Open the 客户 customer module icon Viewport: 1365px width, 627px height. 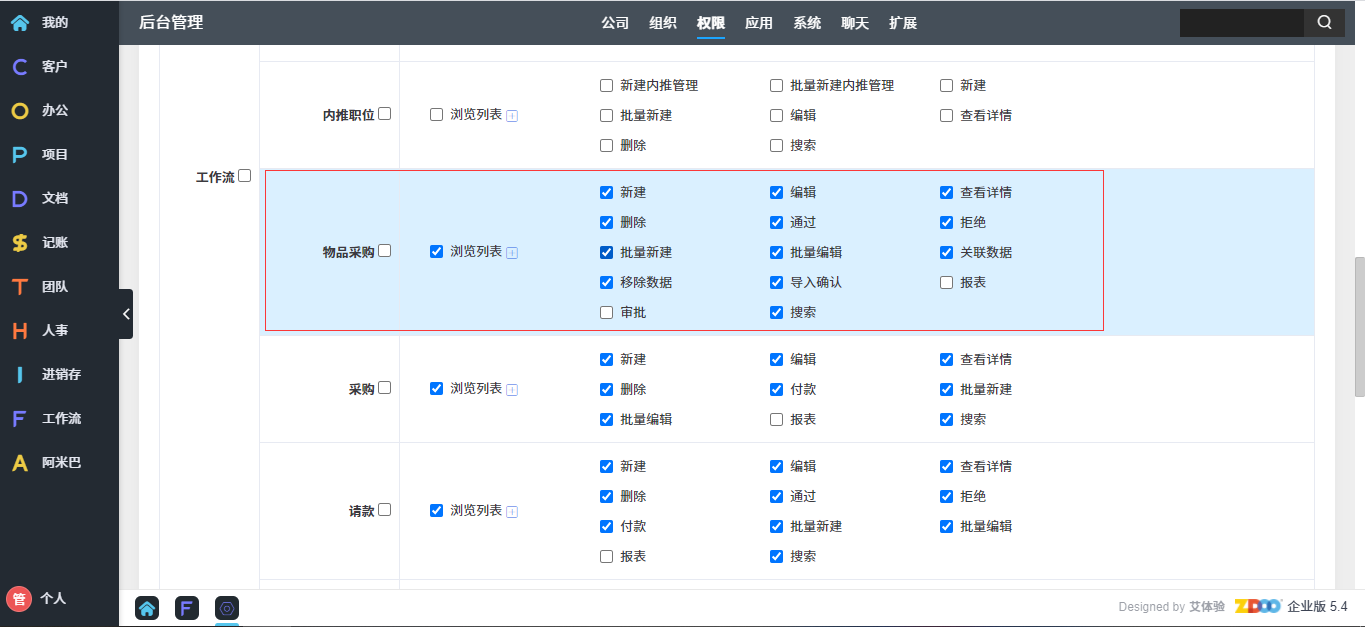(x=20, y=67)
